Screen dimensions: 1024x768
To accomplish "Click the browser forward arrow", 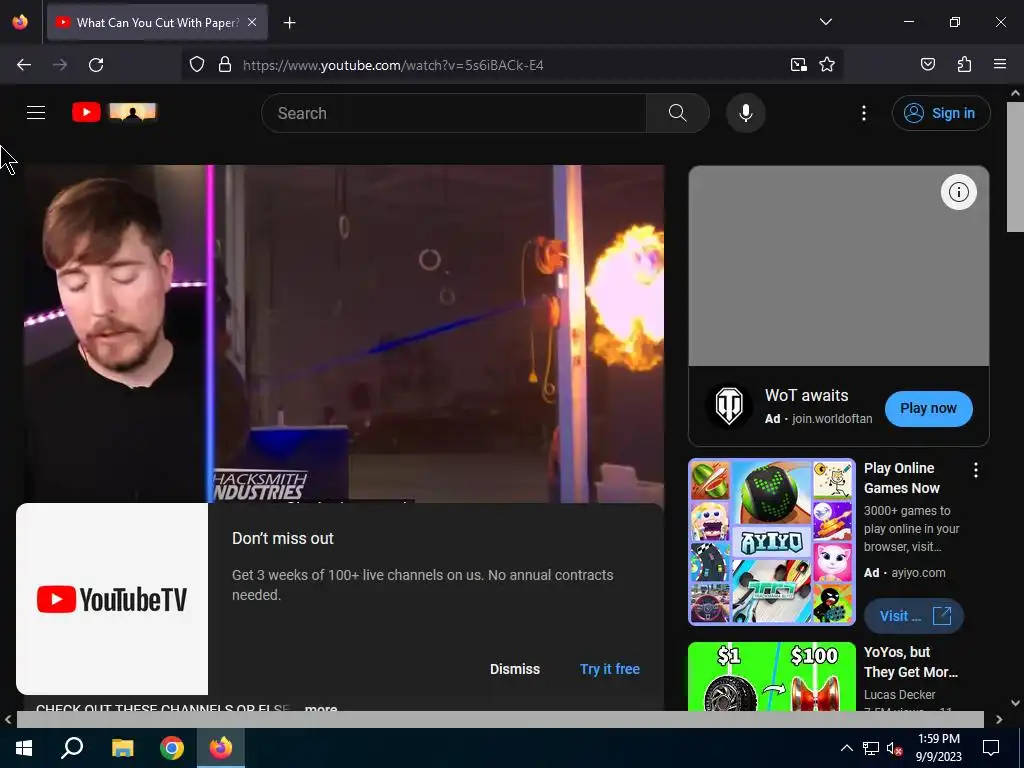I will tap(60, 65).
